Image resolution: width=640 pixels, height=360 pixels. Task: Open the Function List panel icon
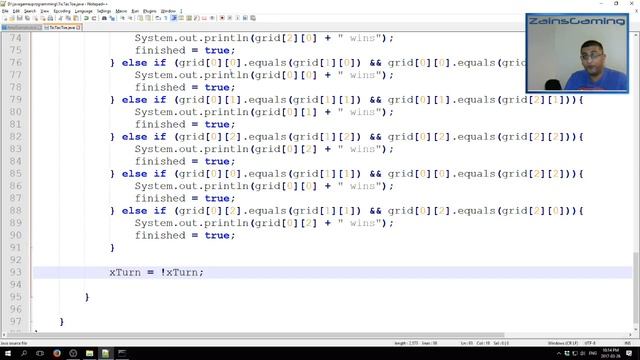pos(197,18)
